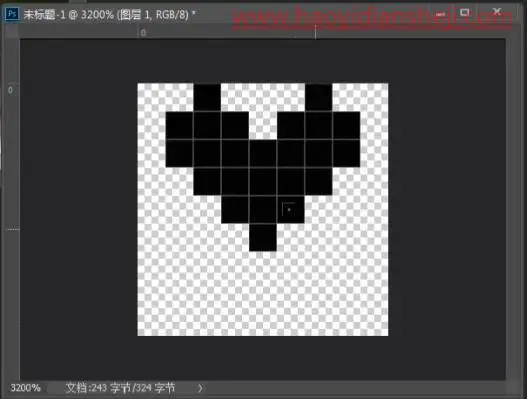
Task: Close the 未标题-1 document window
Action: (x=497, y=12)
